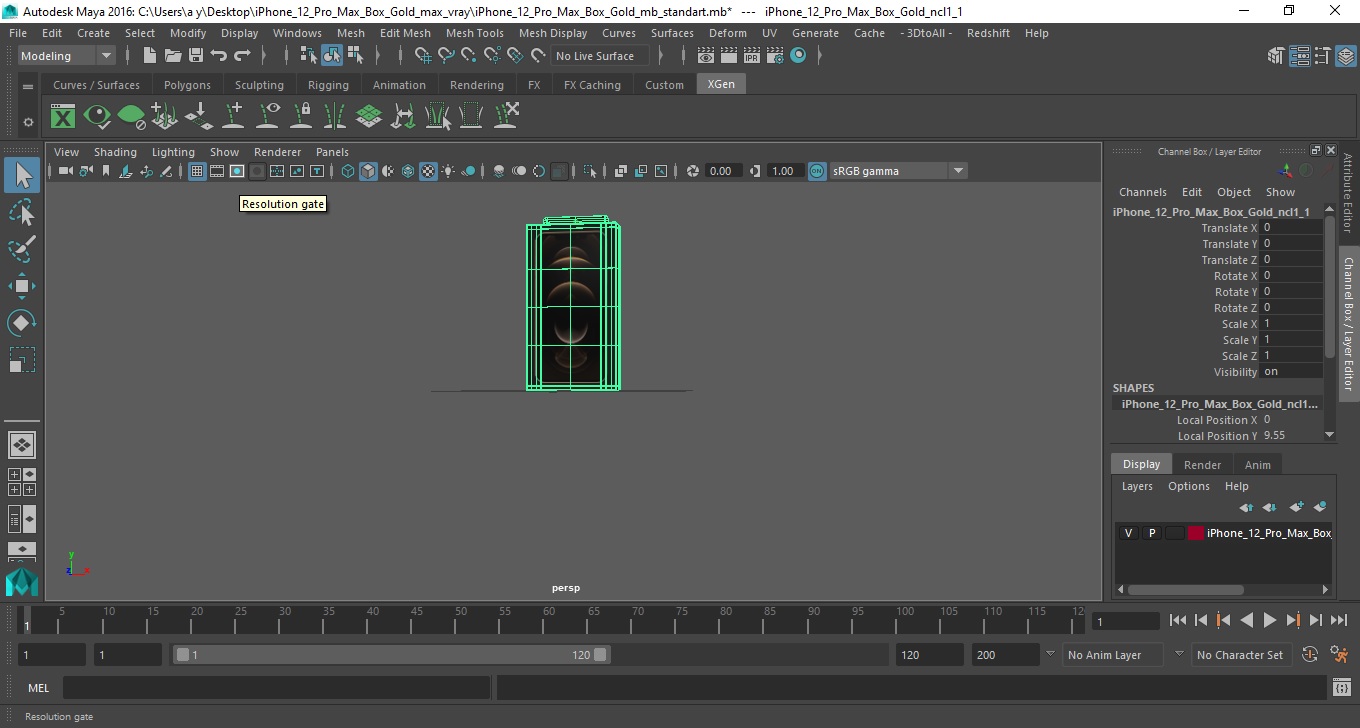
Task: Switch to the Rigging shelf tab
Action: pyautogui.click(x=328, y=85)
